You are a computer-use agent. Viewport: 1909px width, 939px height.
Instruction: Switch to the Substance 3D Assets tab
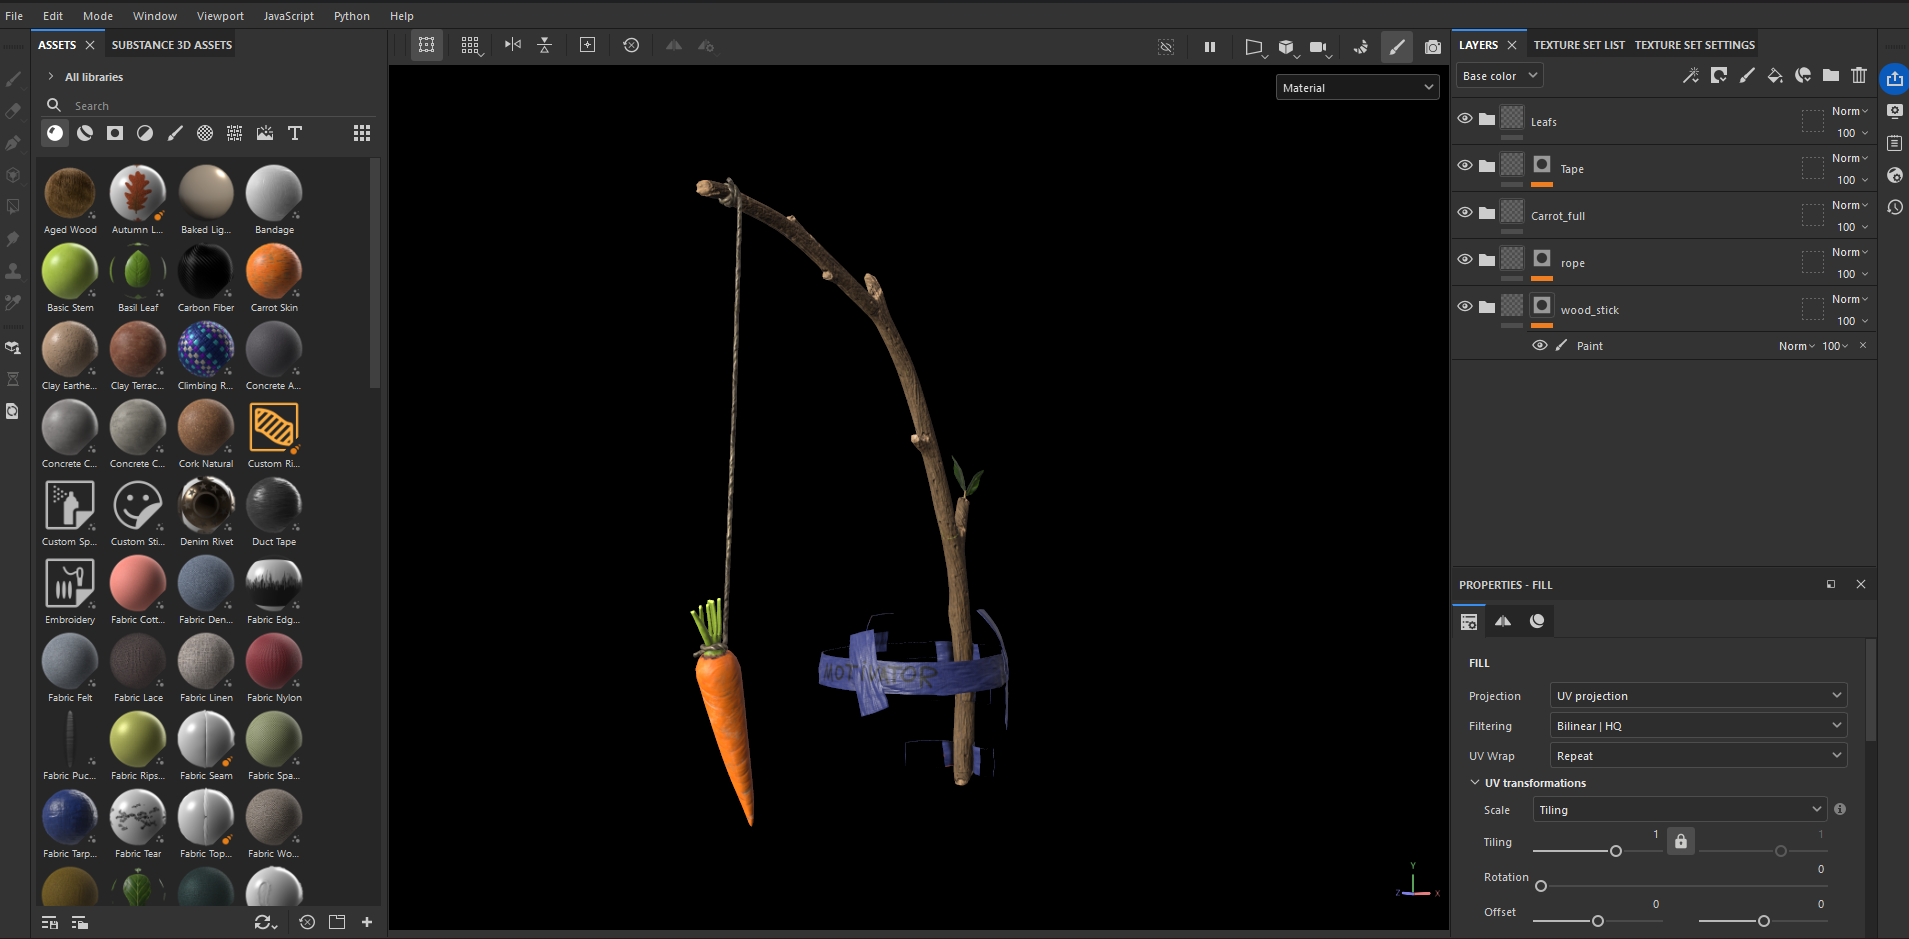172,45
